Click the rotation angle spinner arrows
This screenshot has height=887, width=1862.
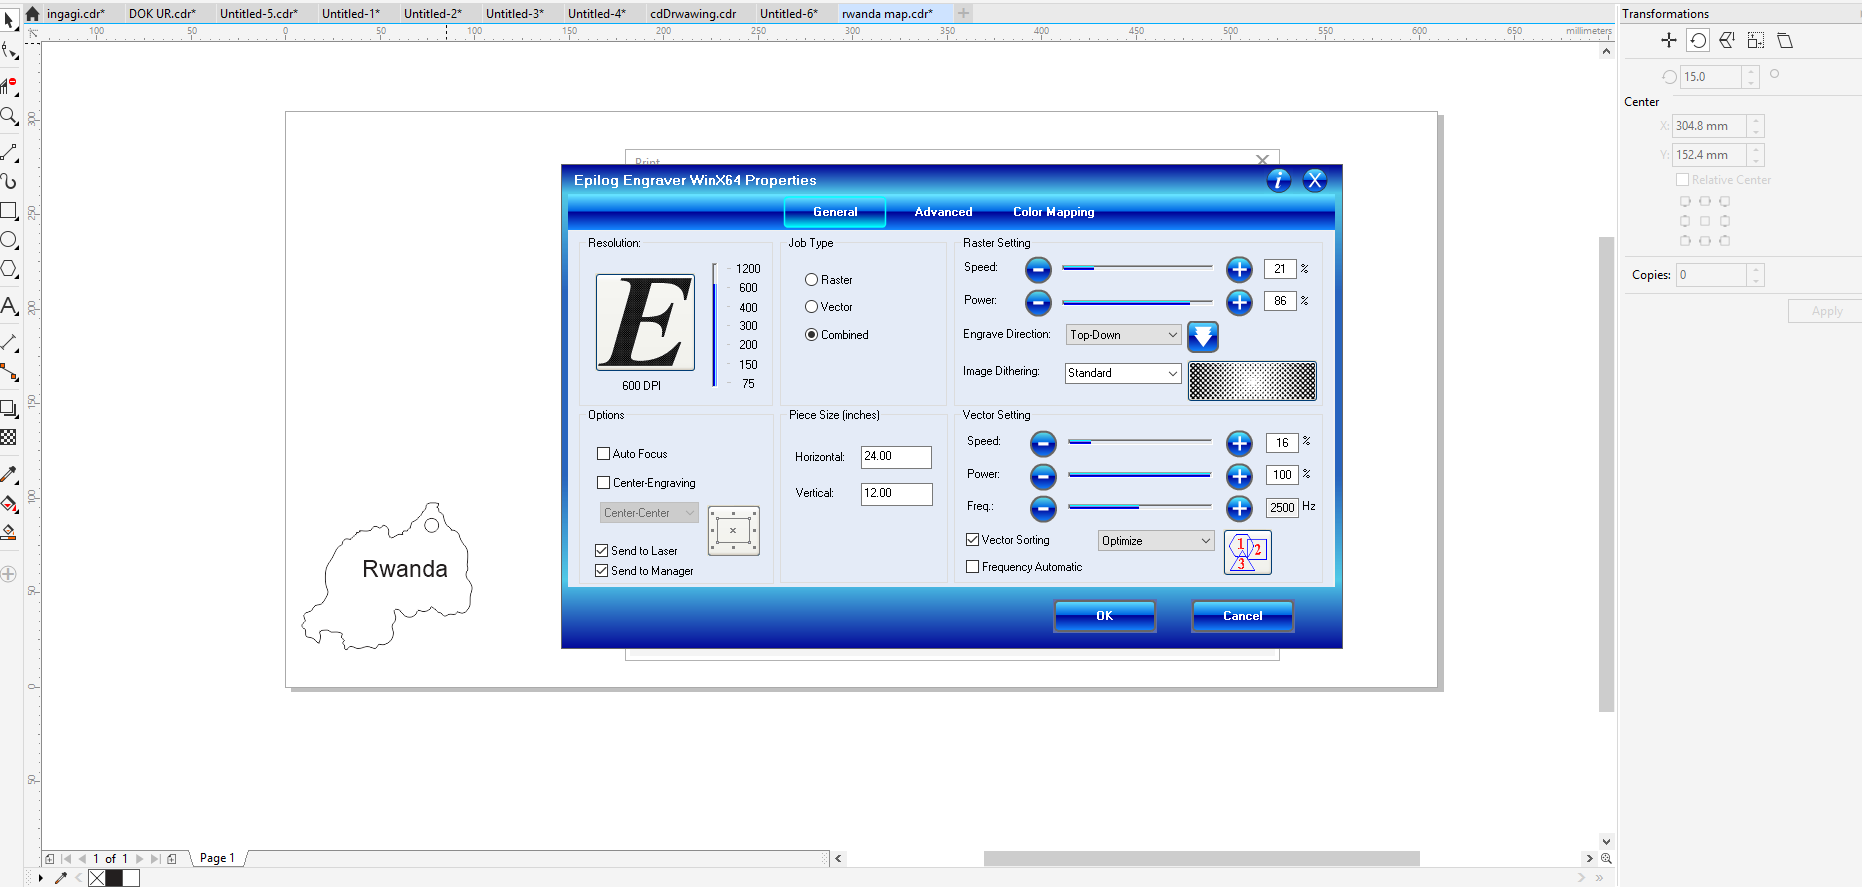pos(1750,77)
